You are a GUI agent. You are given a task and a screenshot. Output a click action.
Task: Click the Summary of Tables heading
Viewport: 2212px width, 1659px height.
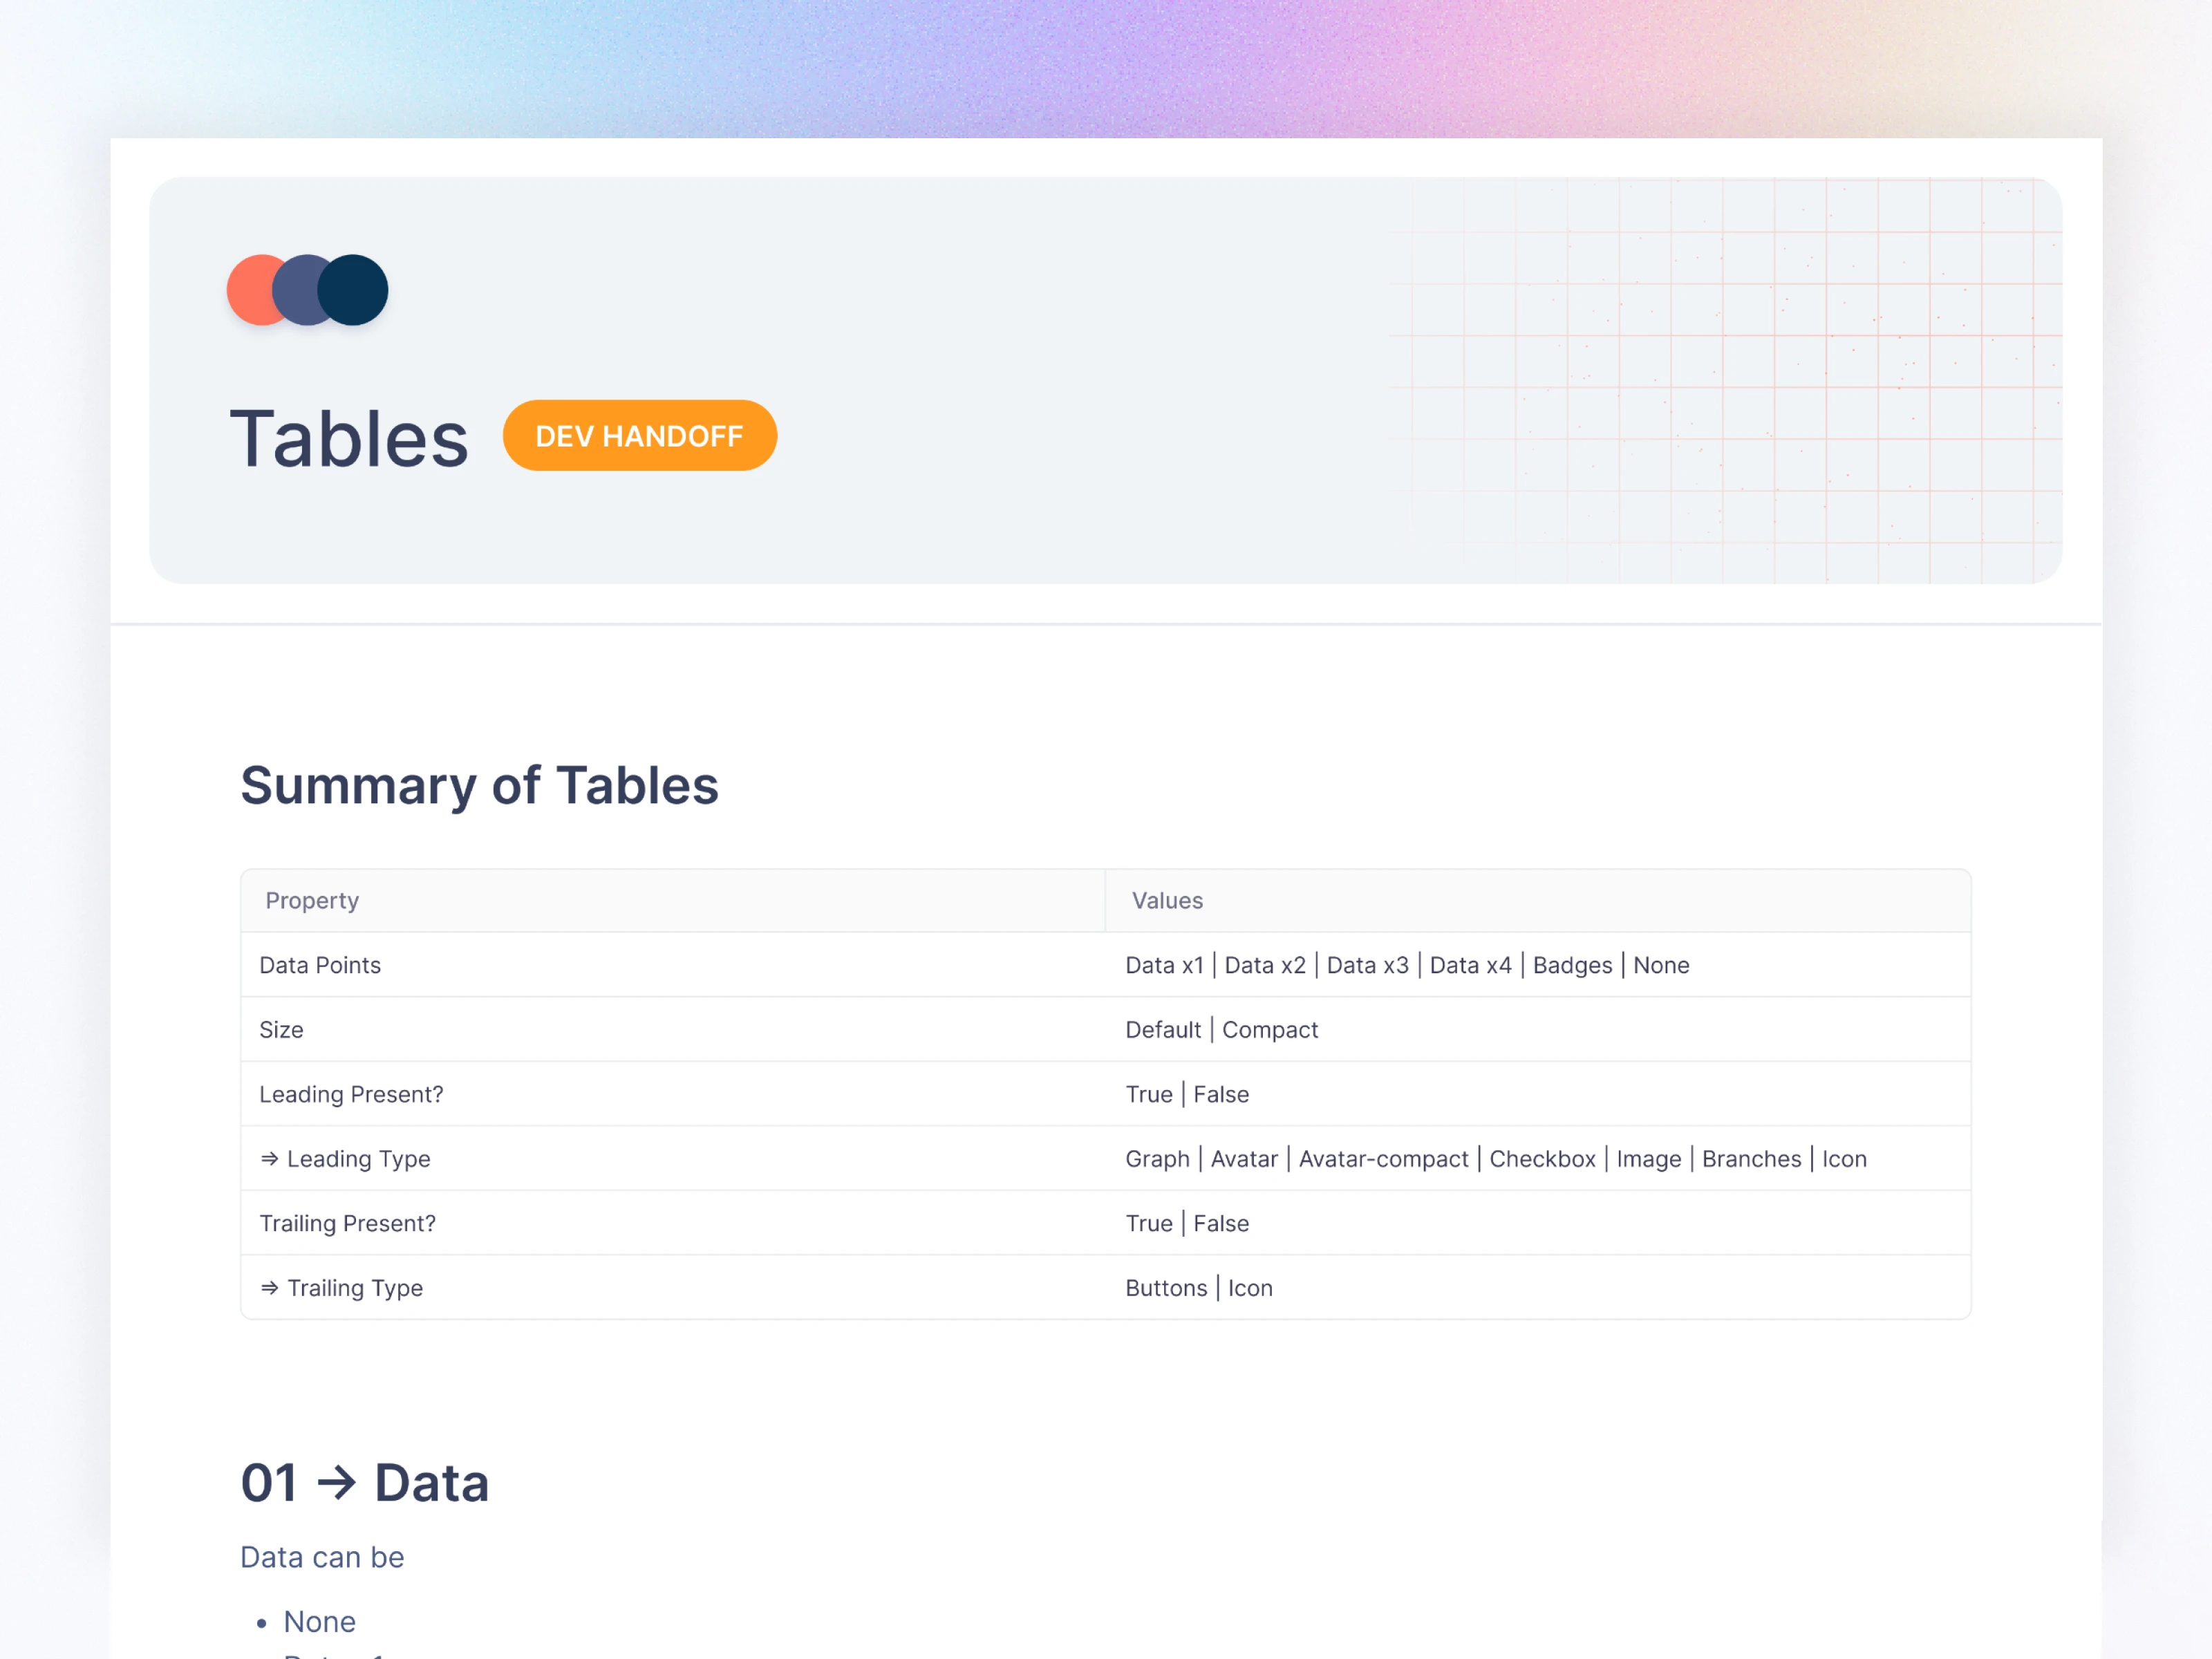[479, 785]
